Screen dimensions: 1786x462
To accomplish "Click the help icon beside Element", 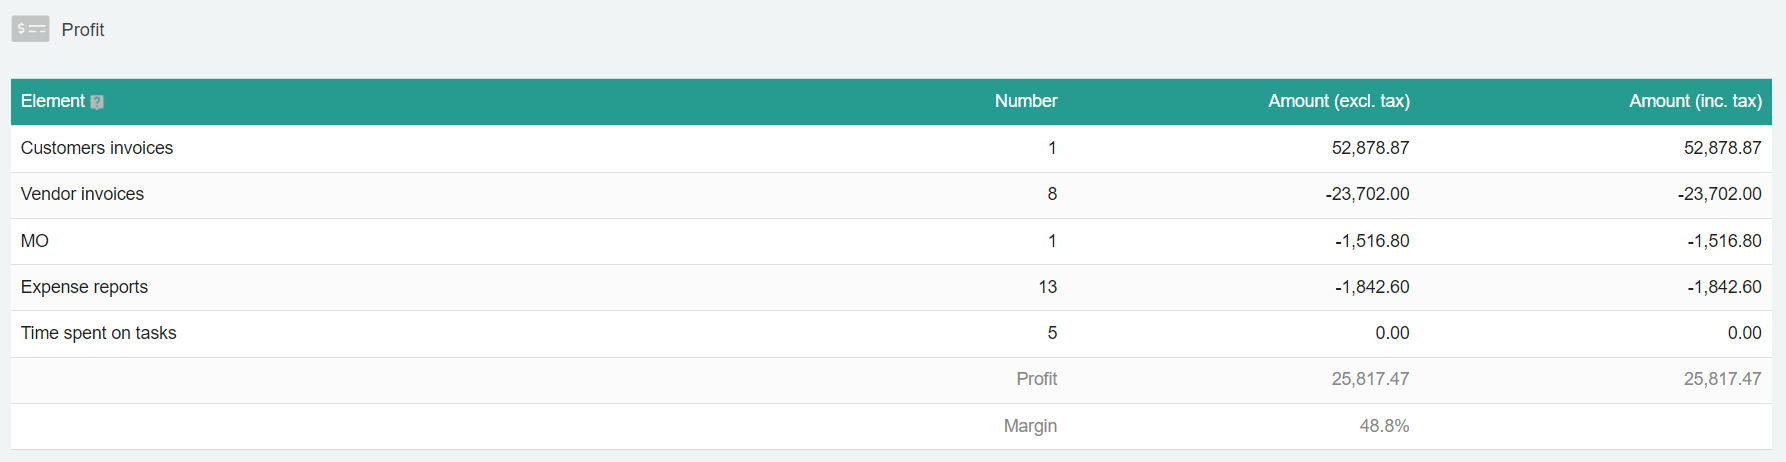I will tap(97, 102).
